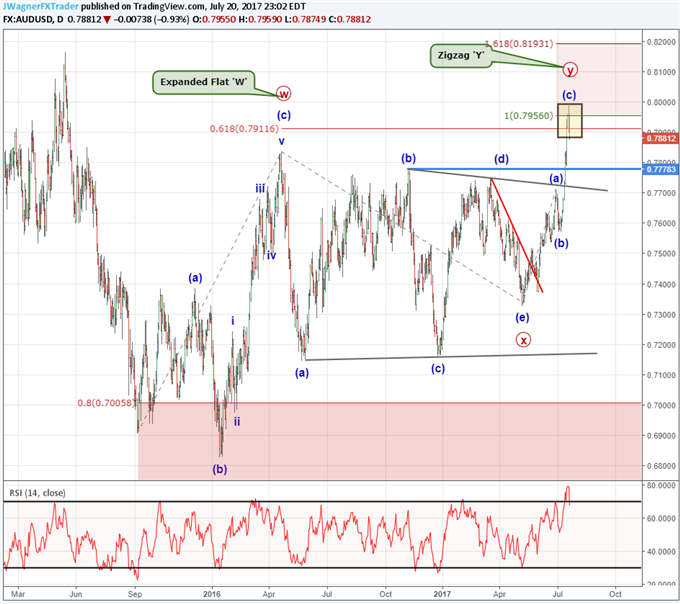Click the 0.618(0.79116) Fibonacci label
The height and width of the screenshot is (604, 680).
[244, 129]
